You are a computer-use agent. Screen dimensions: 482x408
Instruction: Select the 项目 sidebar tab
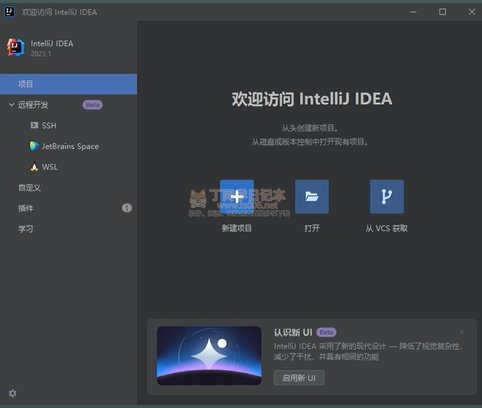(x=68, y=84)
